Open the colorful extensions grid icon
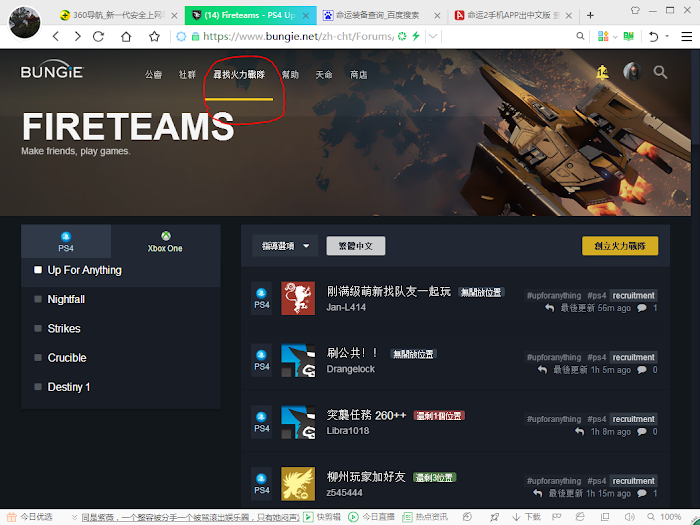The width and height of the screenshot is (700, 525). point(603,36)
